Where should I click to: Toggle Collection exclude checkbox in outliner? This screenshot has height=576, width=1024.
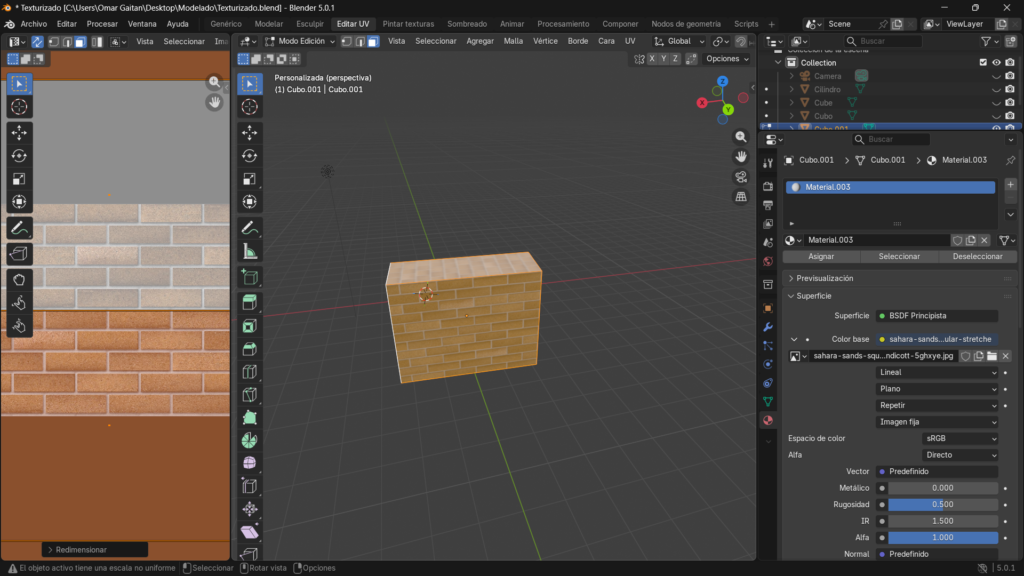pos(983,62)
